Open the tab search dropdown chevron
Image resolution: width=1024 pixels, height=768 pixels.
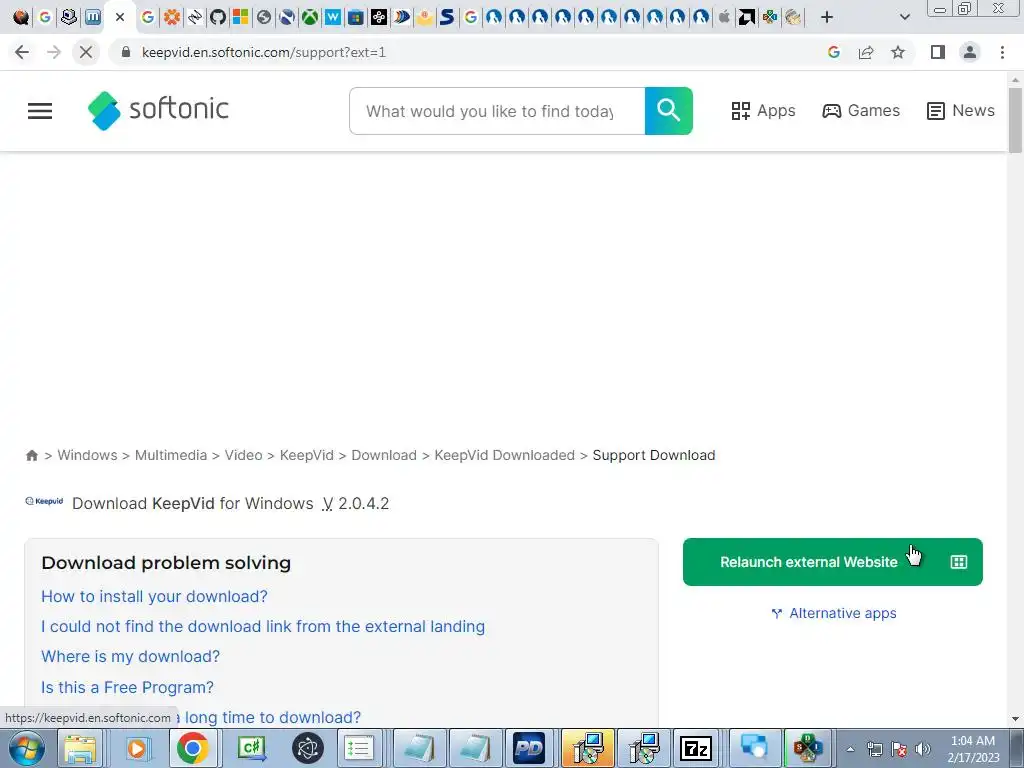pyautogui.click(x=904, y=17)
